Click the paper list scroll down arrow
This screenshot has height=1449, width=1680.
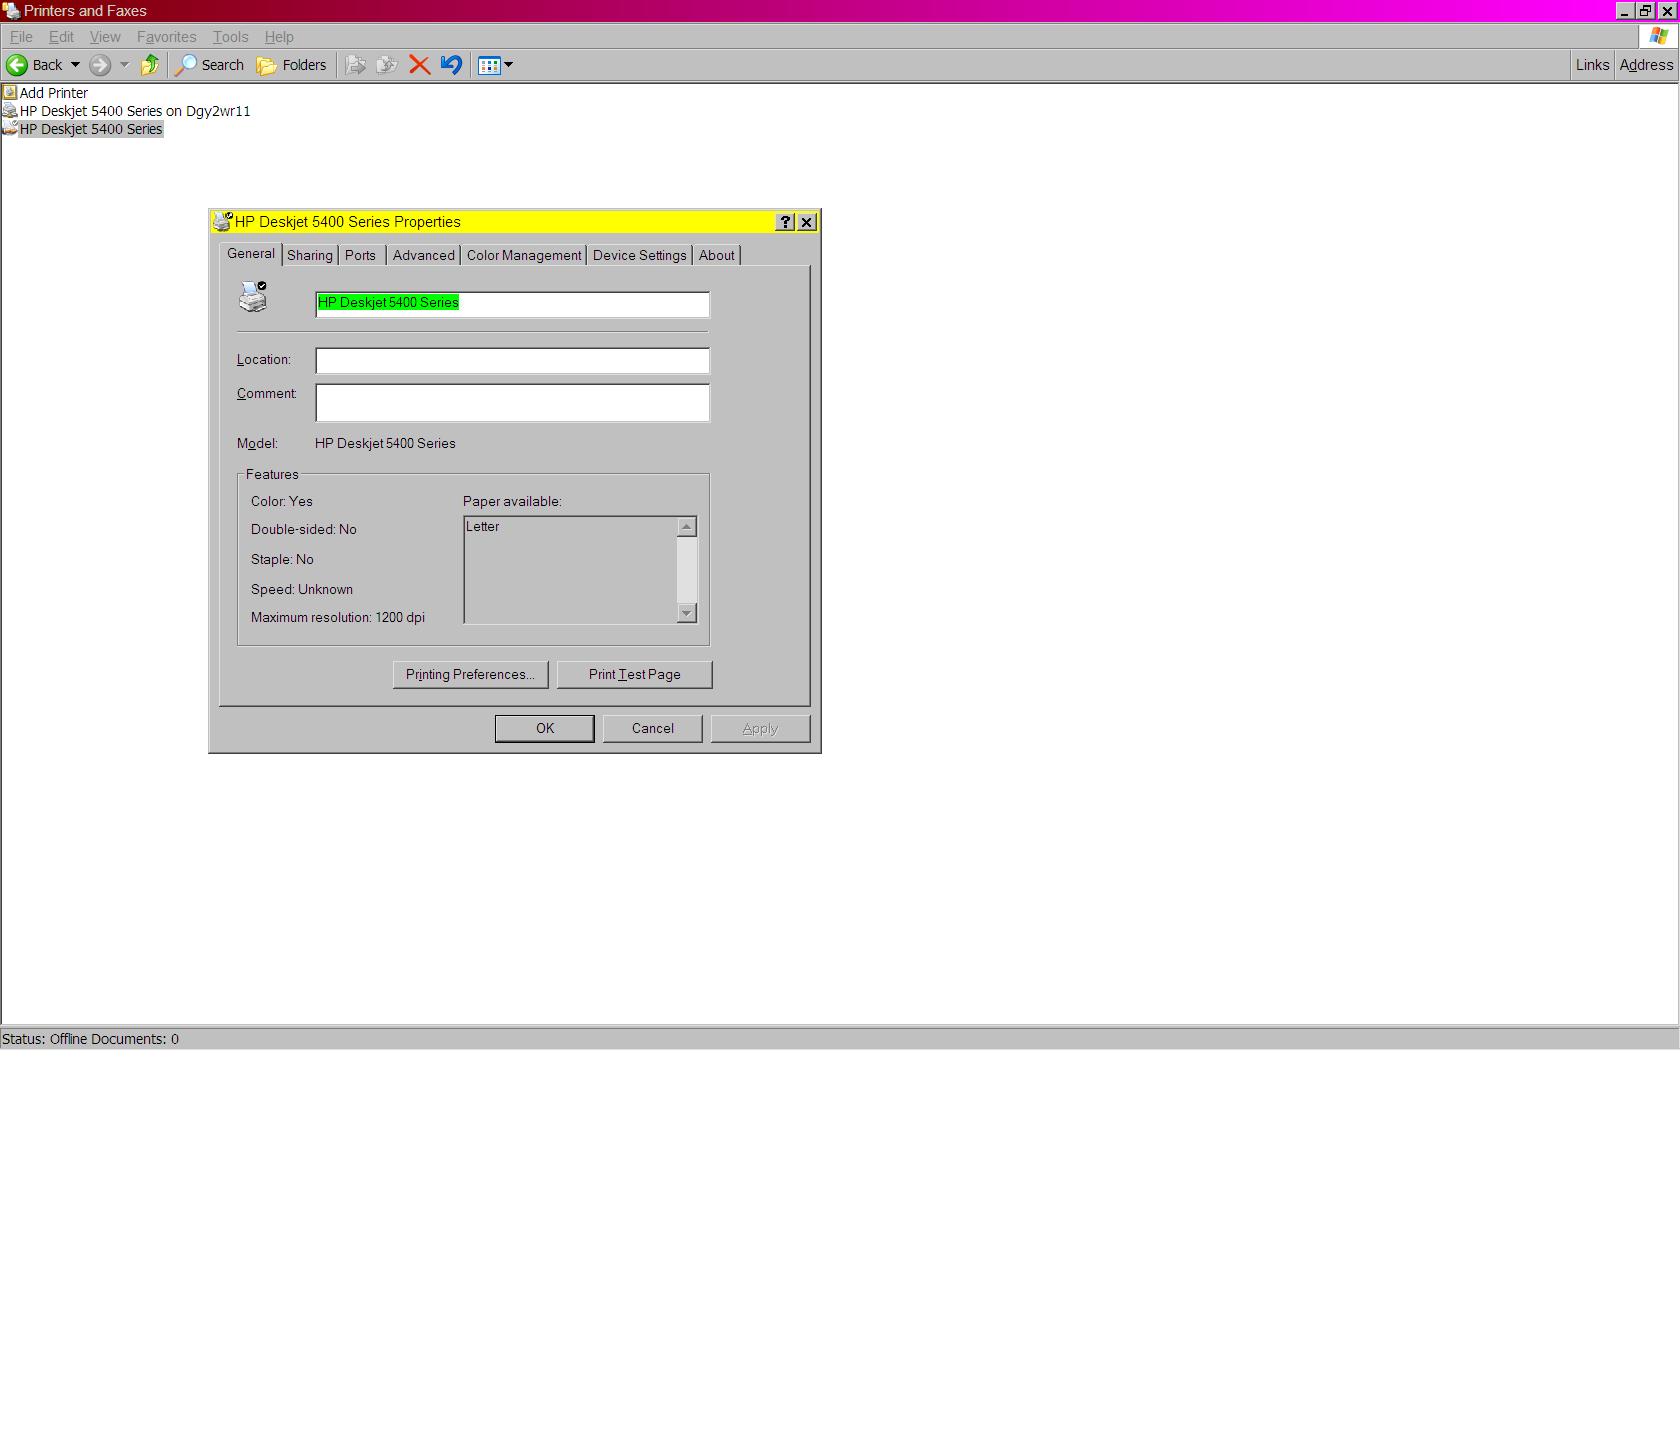point(686,613)
